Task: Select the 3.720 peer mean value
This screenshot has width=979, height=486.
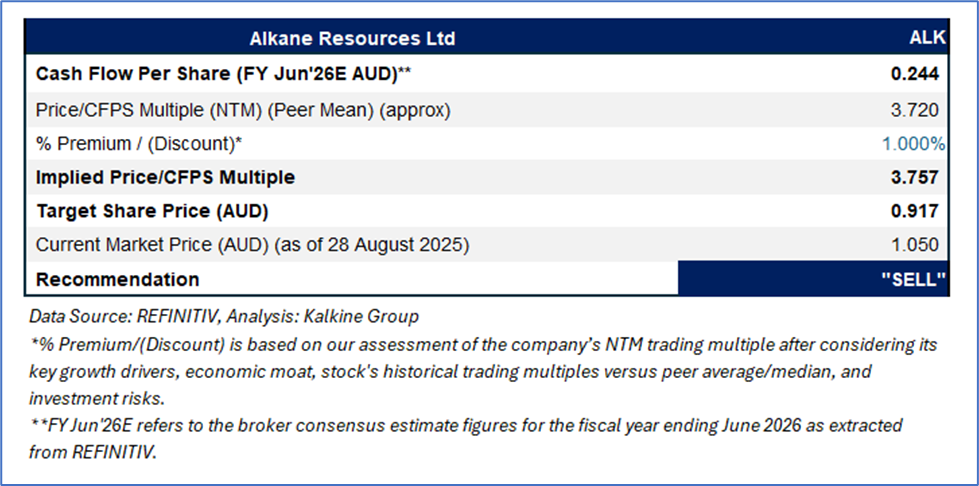Action: [917, 110]
